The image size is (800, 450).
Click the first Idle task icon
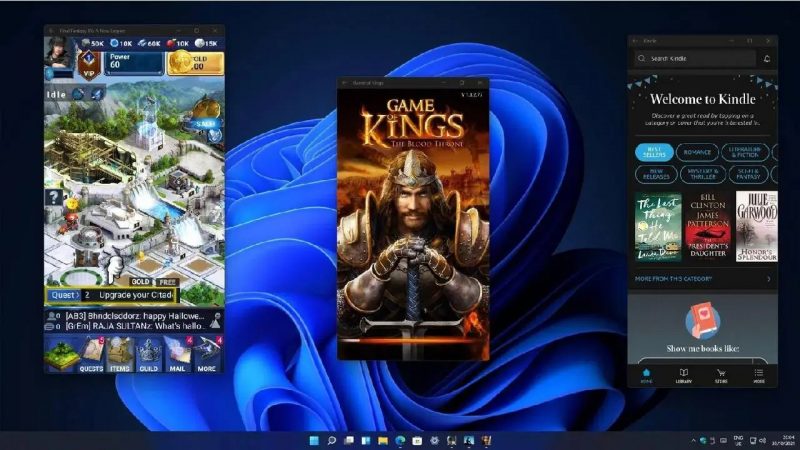tap(78, 94)
